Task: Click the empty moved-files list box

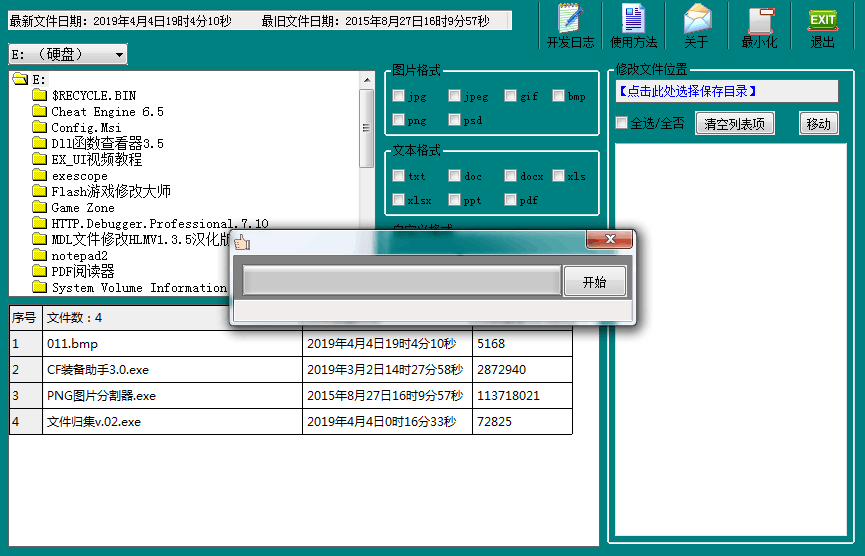Action: [x=730, y=339]
